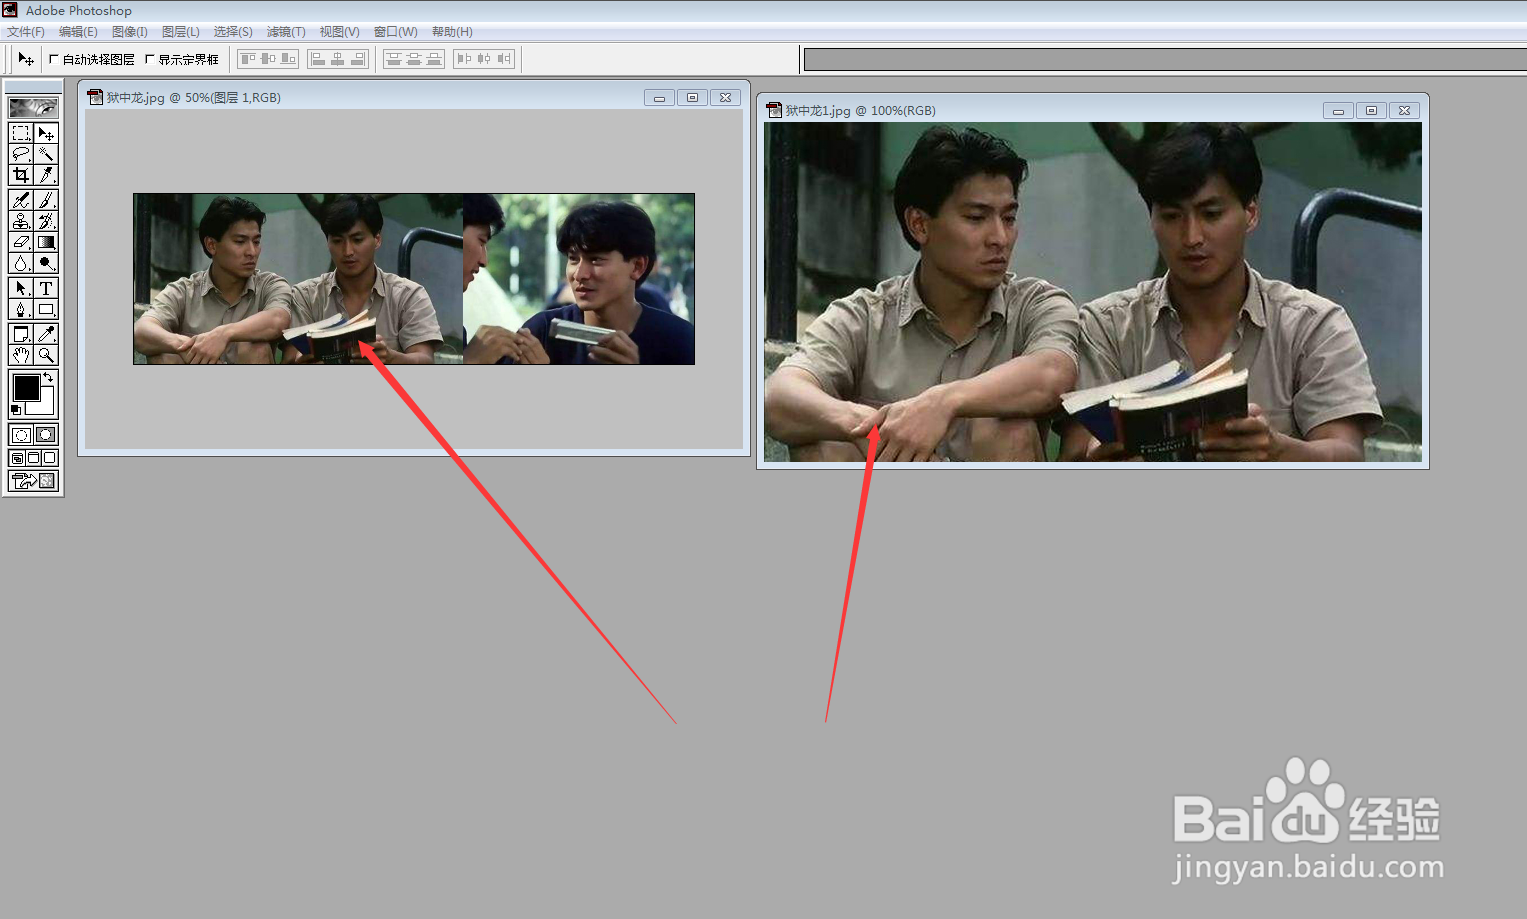Select the Crop tool

tap(20, 175)
